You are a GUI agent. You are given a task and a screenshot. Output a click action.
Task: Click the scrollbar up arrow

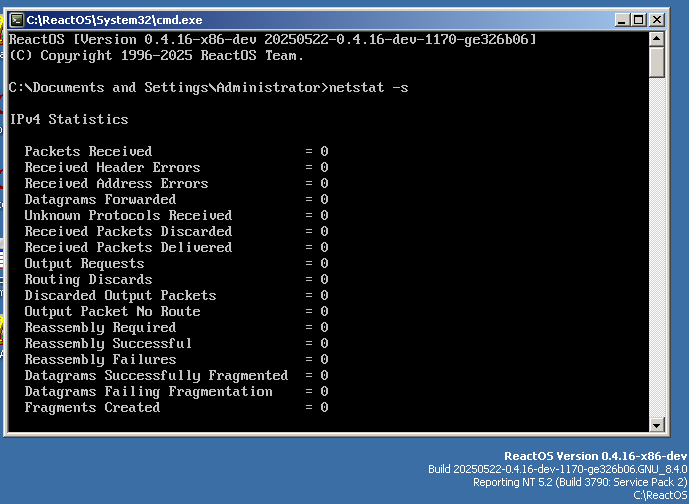(656, 39)
